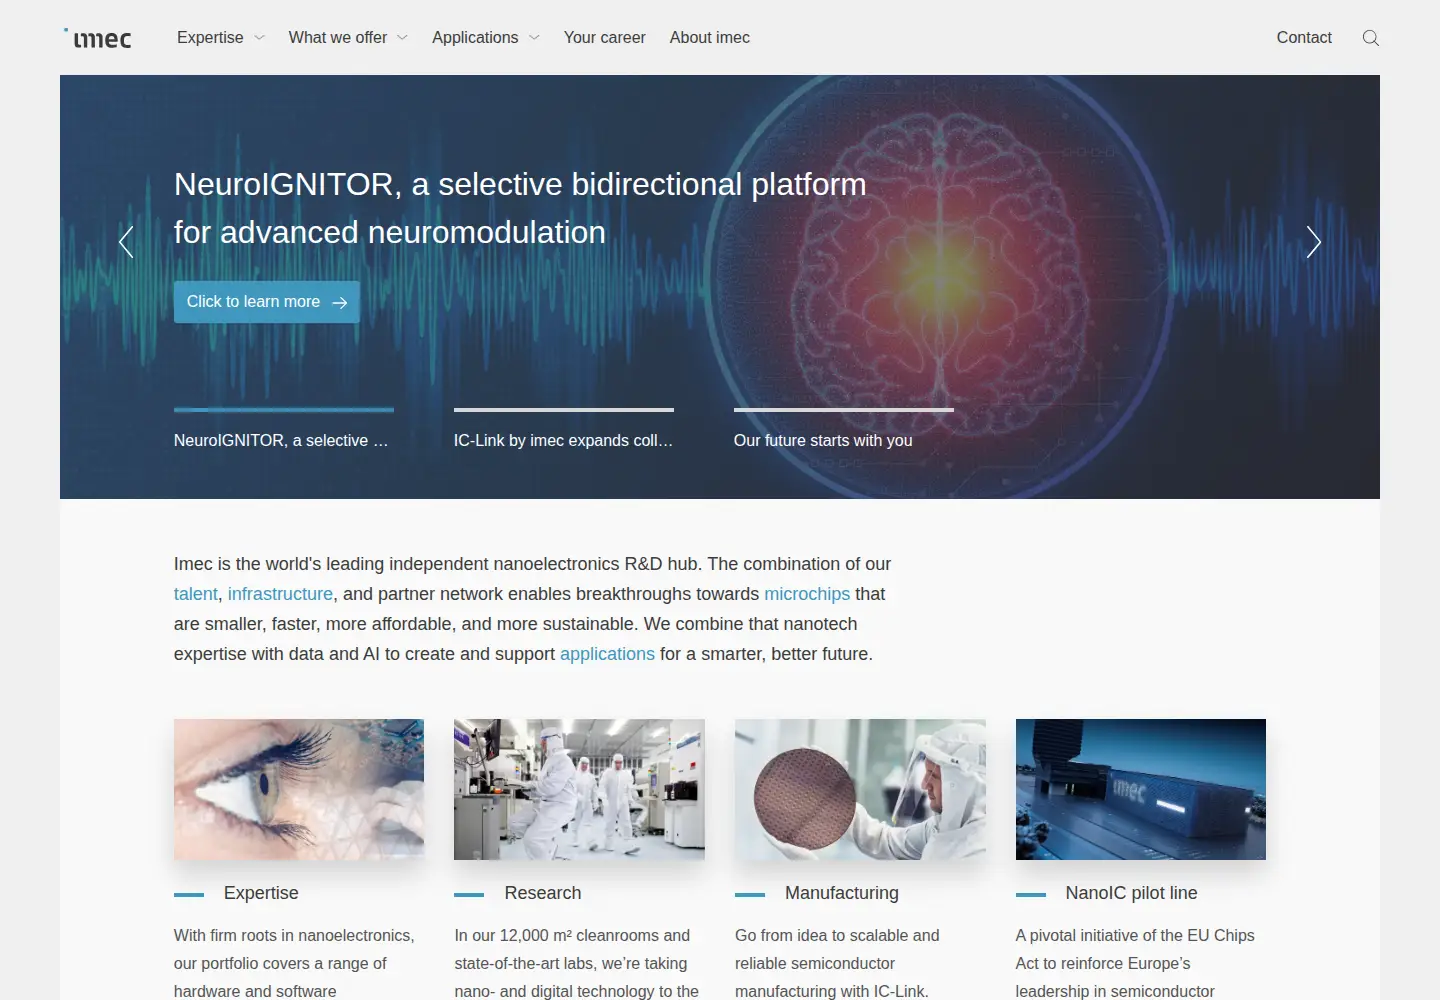
Task: Expand the What we offer menu
Action: coord(348,37)
